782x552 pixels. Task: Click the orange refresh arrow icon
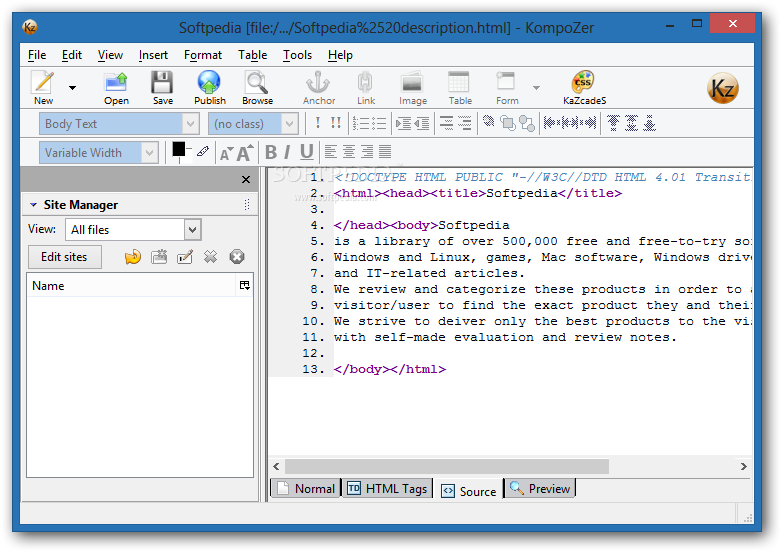pos(133,257)
